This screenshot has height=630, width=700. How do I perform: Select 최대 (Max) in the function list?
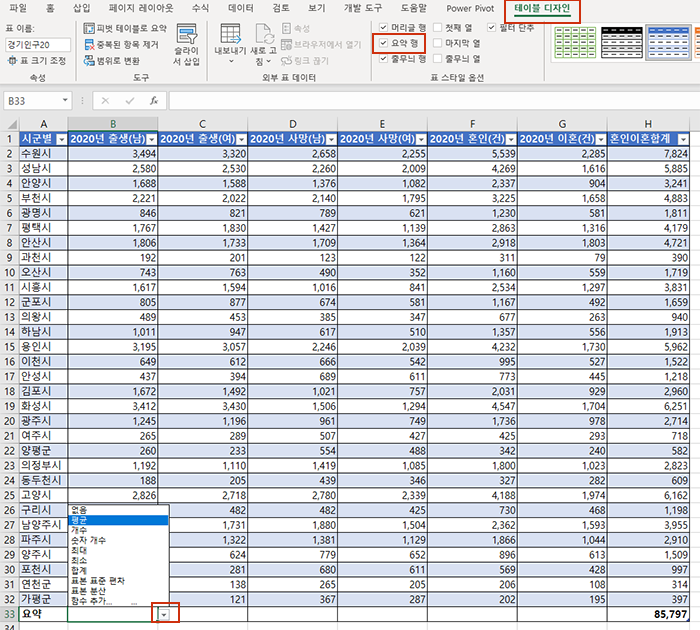click(x=118, y=550)
